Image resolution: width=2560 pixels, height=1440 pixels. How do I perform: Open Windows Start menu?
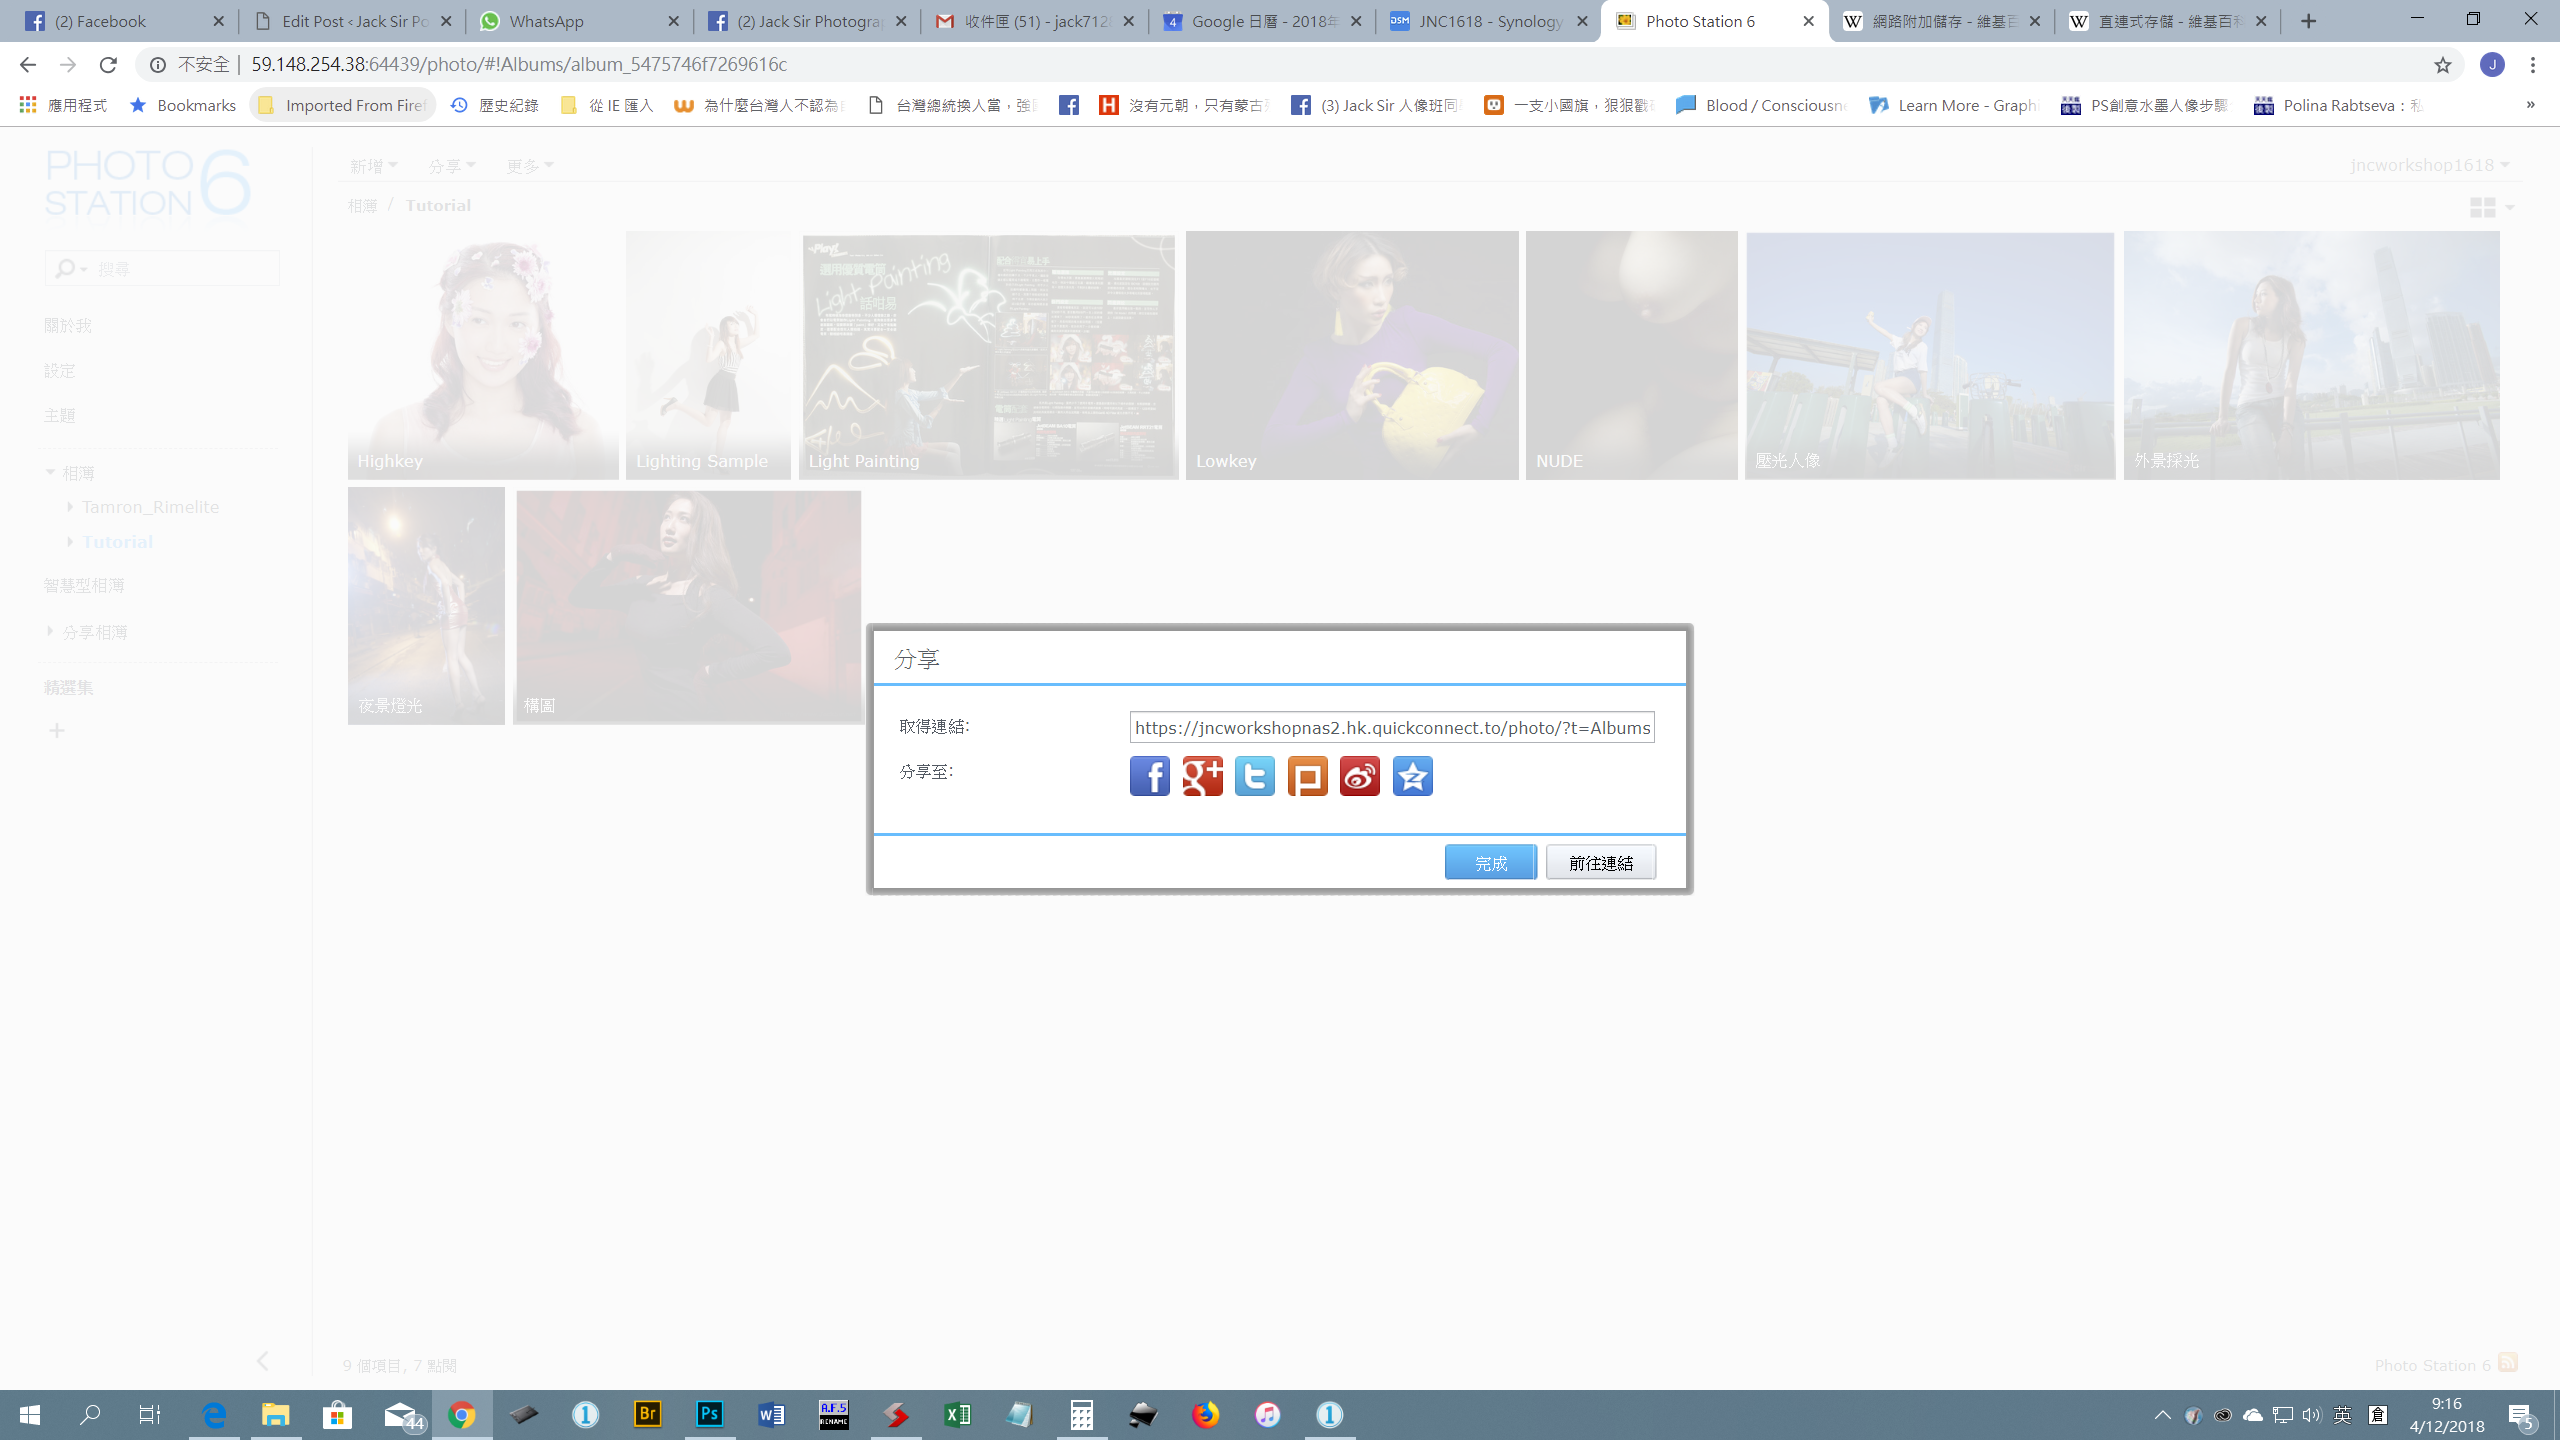(x=29, y=1414)
